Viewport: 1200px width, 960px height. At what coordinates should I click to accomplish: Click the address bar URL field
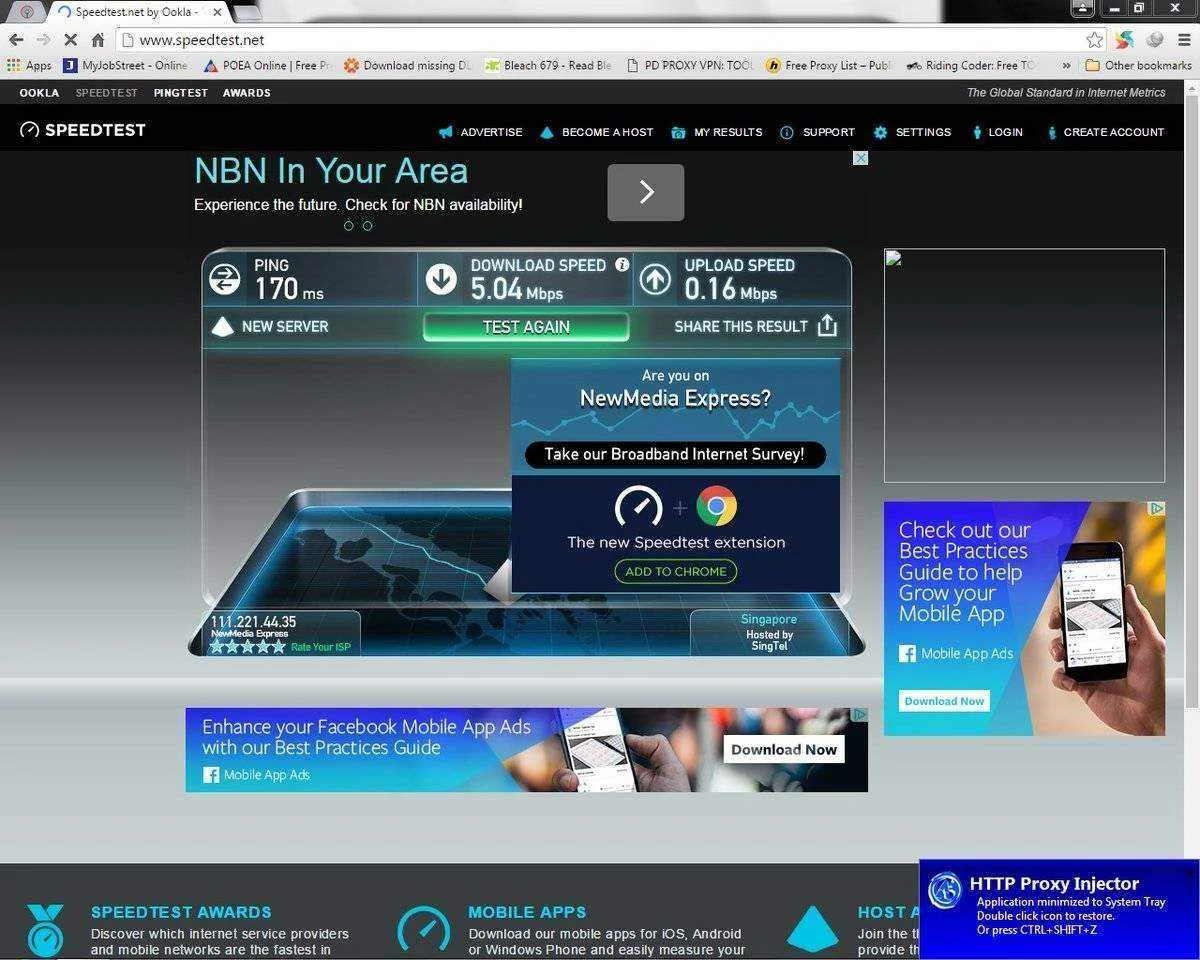click(598, 40)
